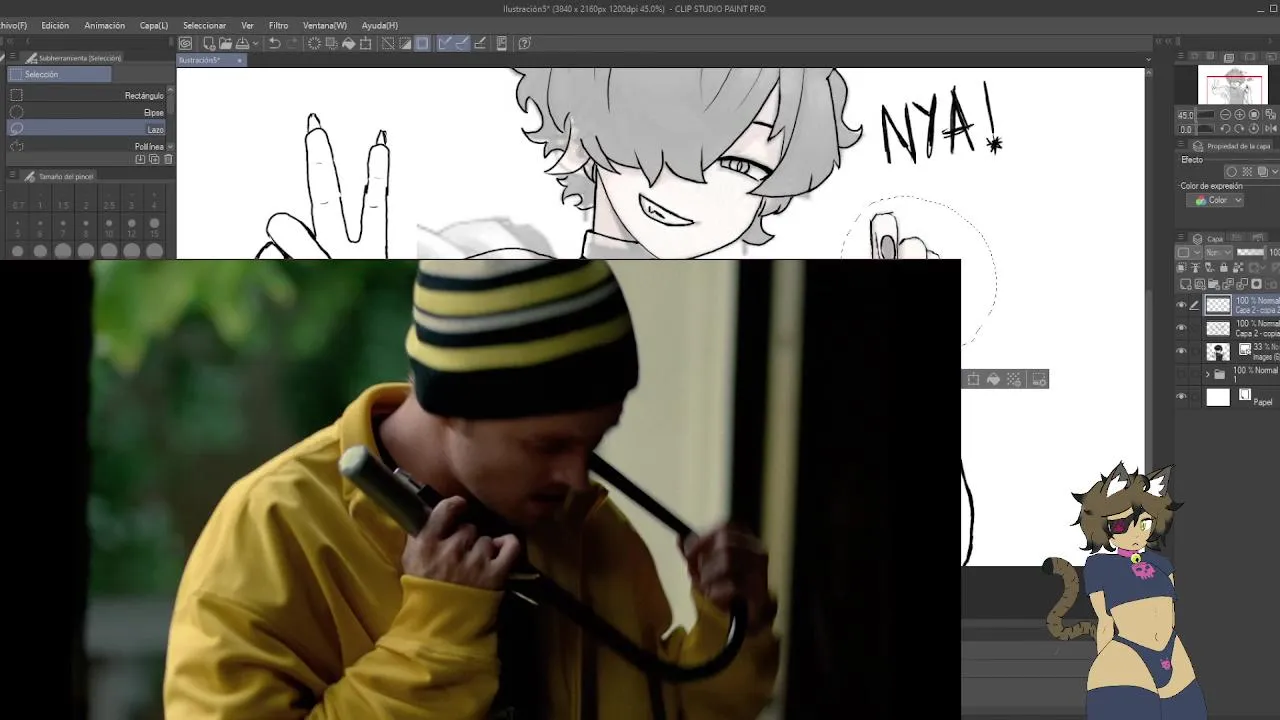Choose brush size 15 preset
This screenshot has height=720, width=1280.
(154, 224)
